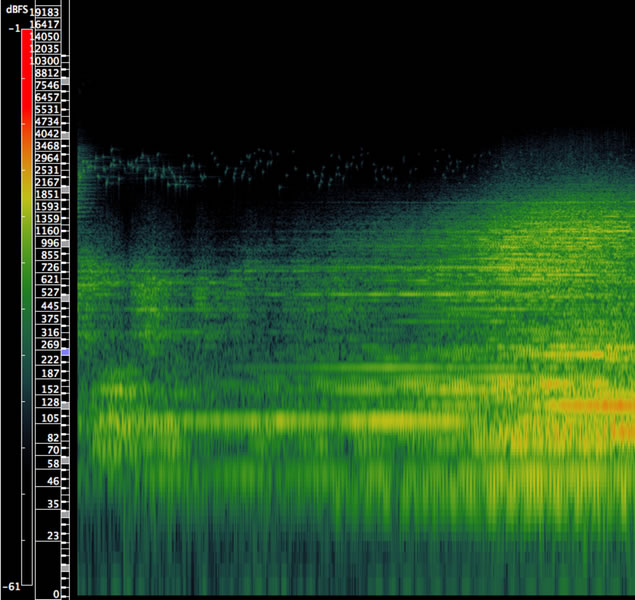Click the orange-red hotspot in the spectrogram
This screenshot has width=635, height=600.
click(x=590, y=405)
